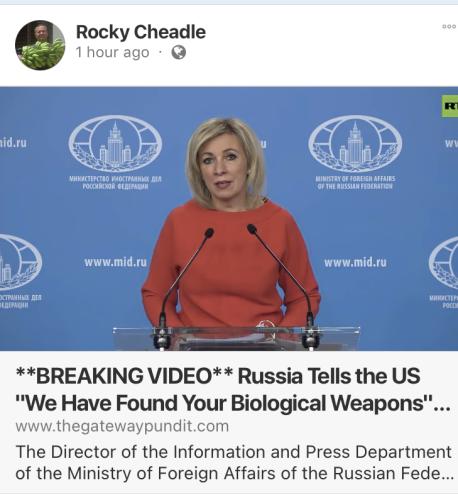Click the left www.mid.ru text in thumbnail
This screenshot has height=500, width=458.
pyautogui.click(x=115, y=262)
